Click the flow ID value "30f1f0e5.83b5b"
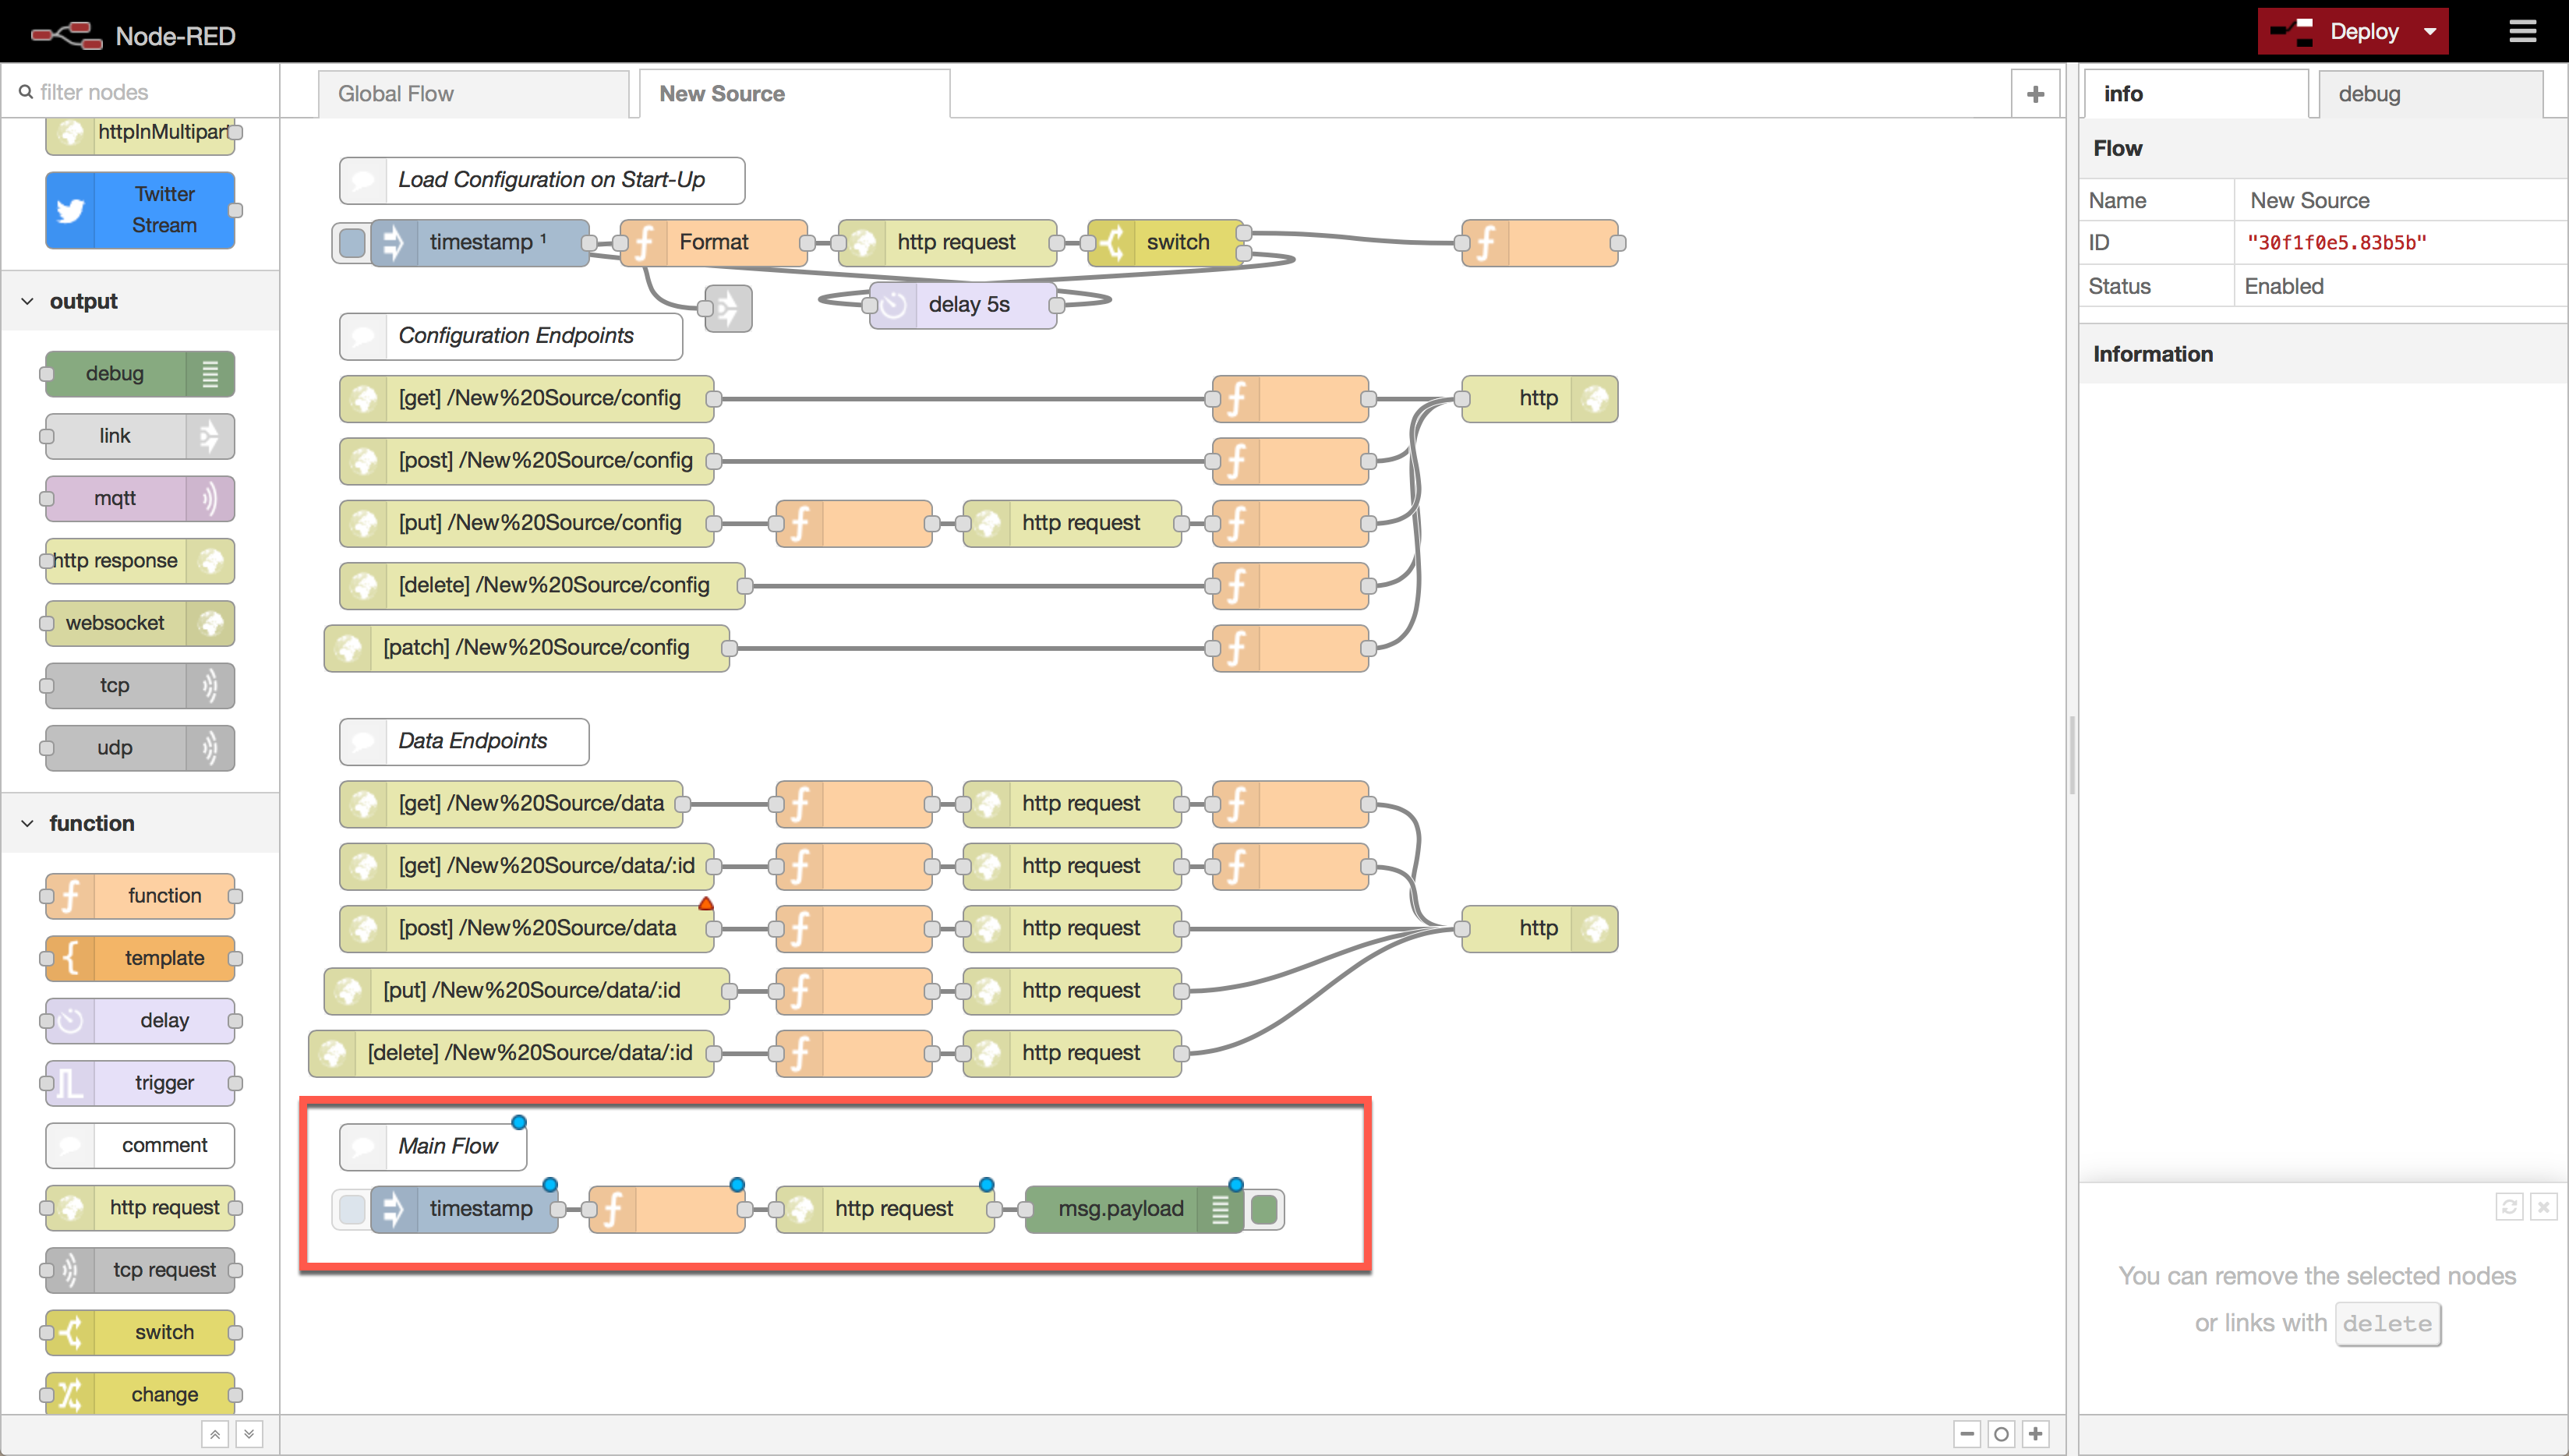Image resolution: width=2569 pixels, height=1456 pixels. (x=2336, y=243)
